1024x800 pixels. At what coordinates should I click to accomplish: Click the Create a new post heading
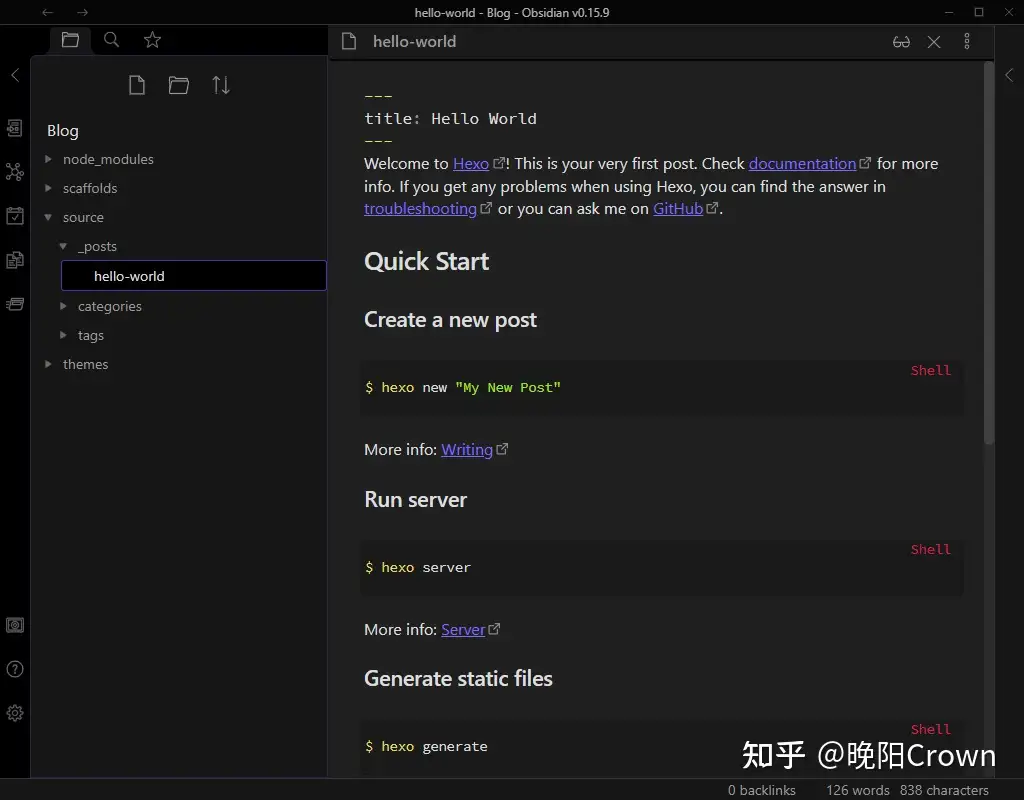coord(450,319)
